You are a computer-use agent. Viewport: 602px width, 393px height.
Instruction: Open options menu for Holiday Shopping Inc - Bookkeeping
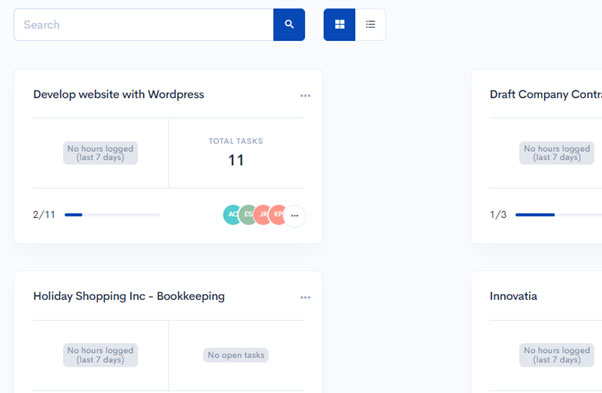pyautogui.click(x=305, y=297)
